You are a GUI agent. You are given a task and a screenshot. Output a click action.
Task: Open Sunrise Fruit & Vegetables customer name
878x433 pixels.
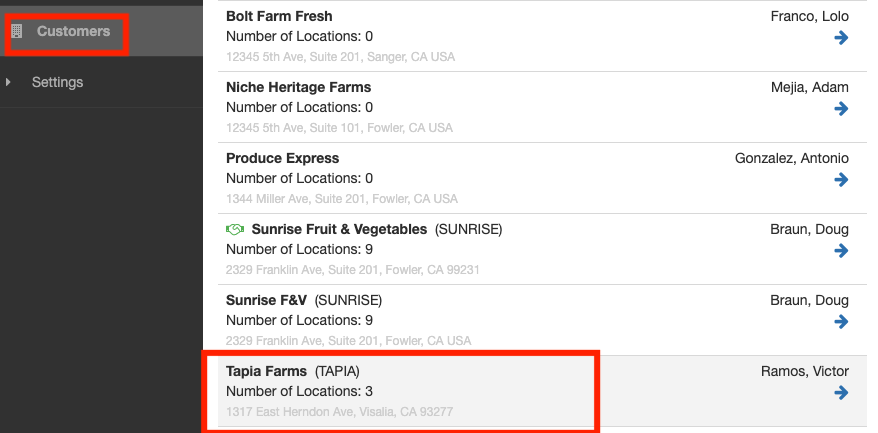pyautogui.click(x=339, y=229)
